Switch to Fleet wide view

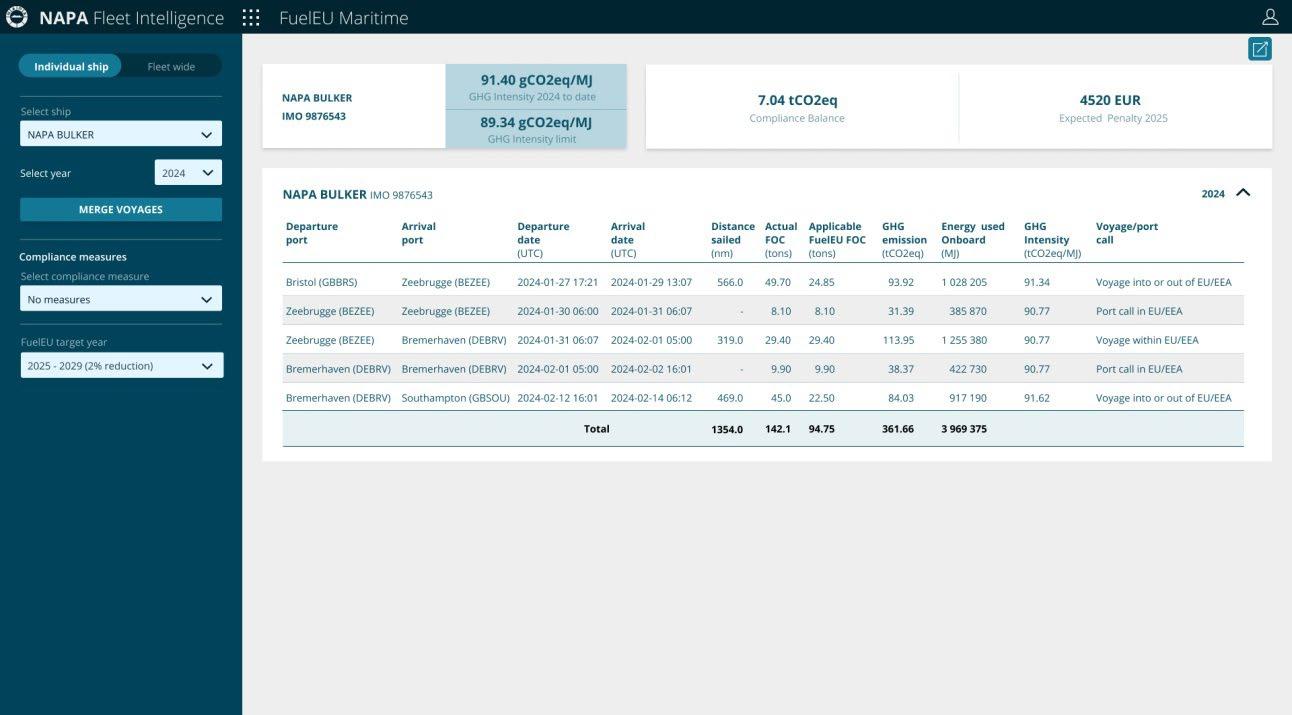pyautogui.click(x=171, y=66)
